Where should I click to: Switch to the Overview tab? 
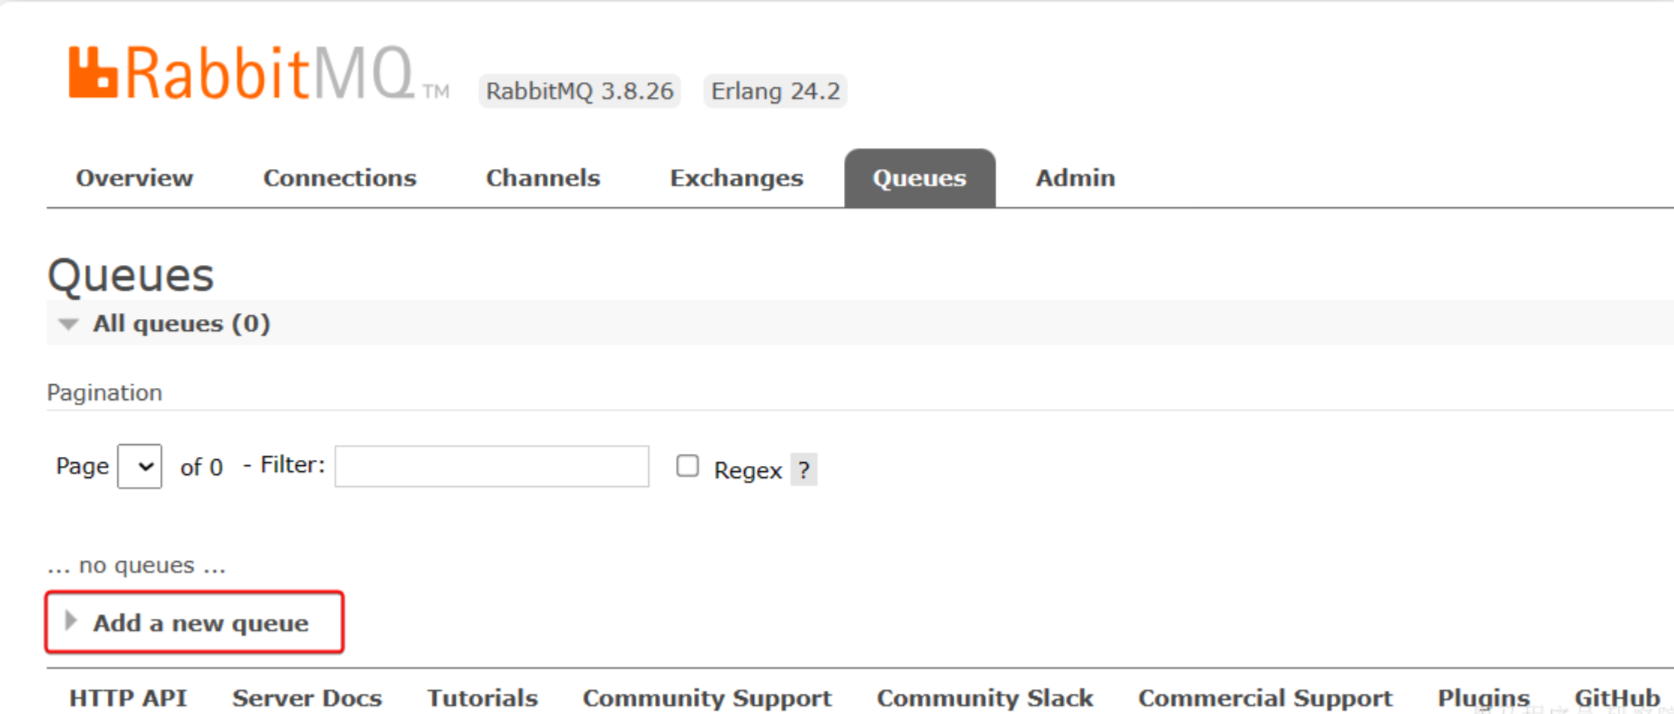click(x=135, y=178)
